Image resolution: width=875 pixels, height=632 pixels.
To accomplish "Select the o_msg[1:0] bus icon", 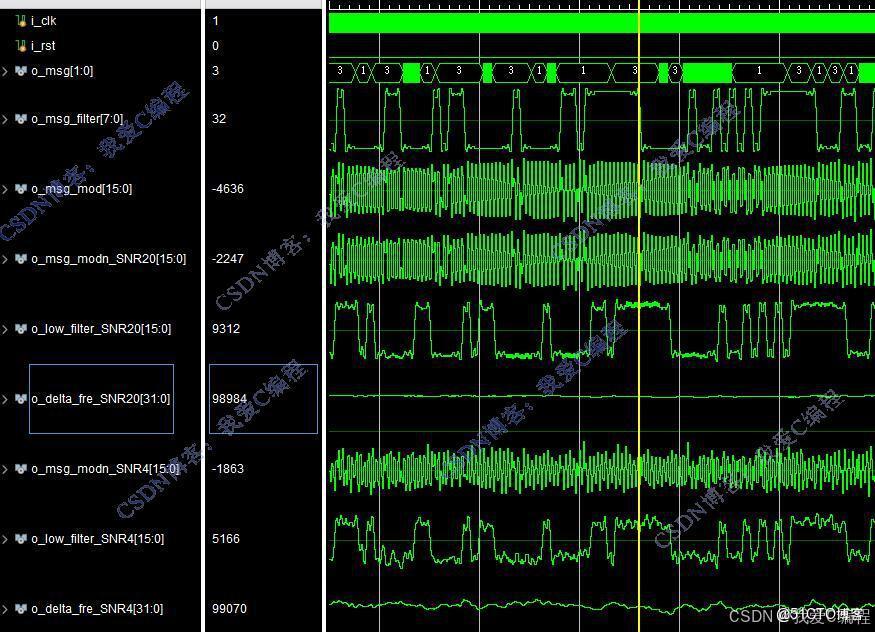I will (x=21, y=71).
